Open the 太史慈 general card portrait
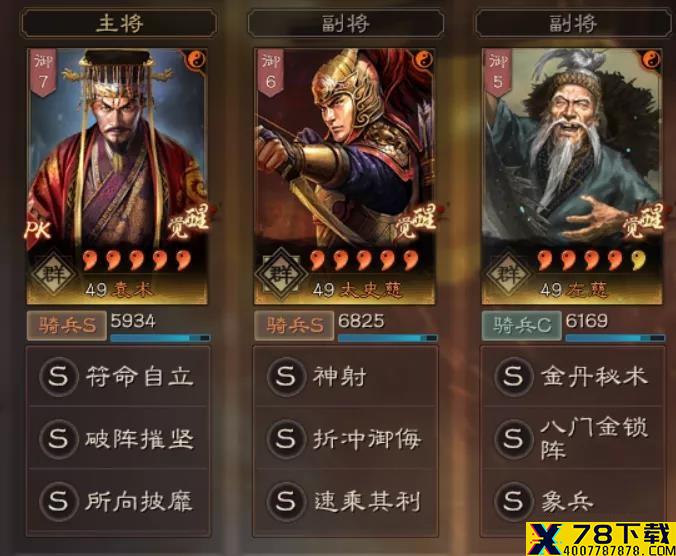 point(344,176)
